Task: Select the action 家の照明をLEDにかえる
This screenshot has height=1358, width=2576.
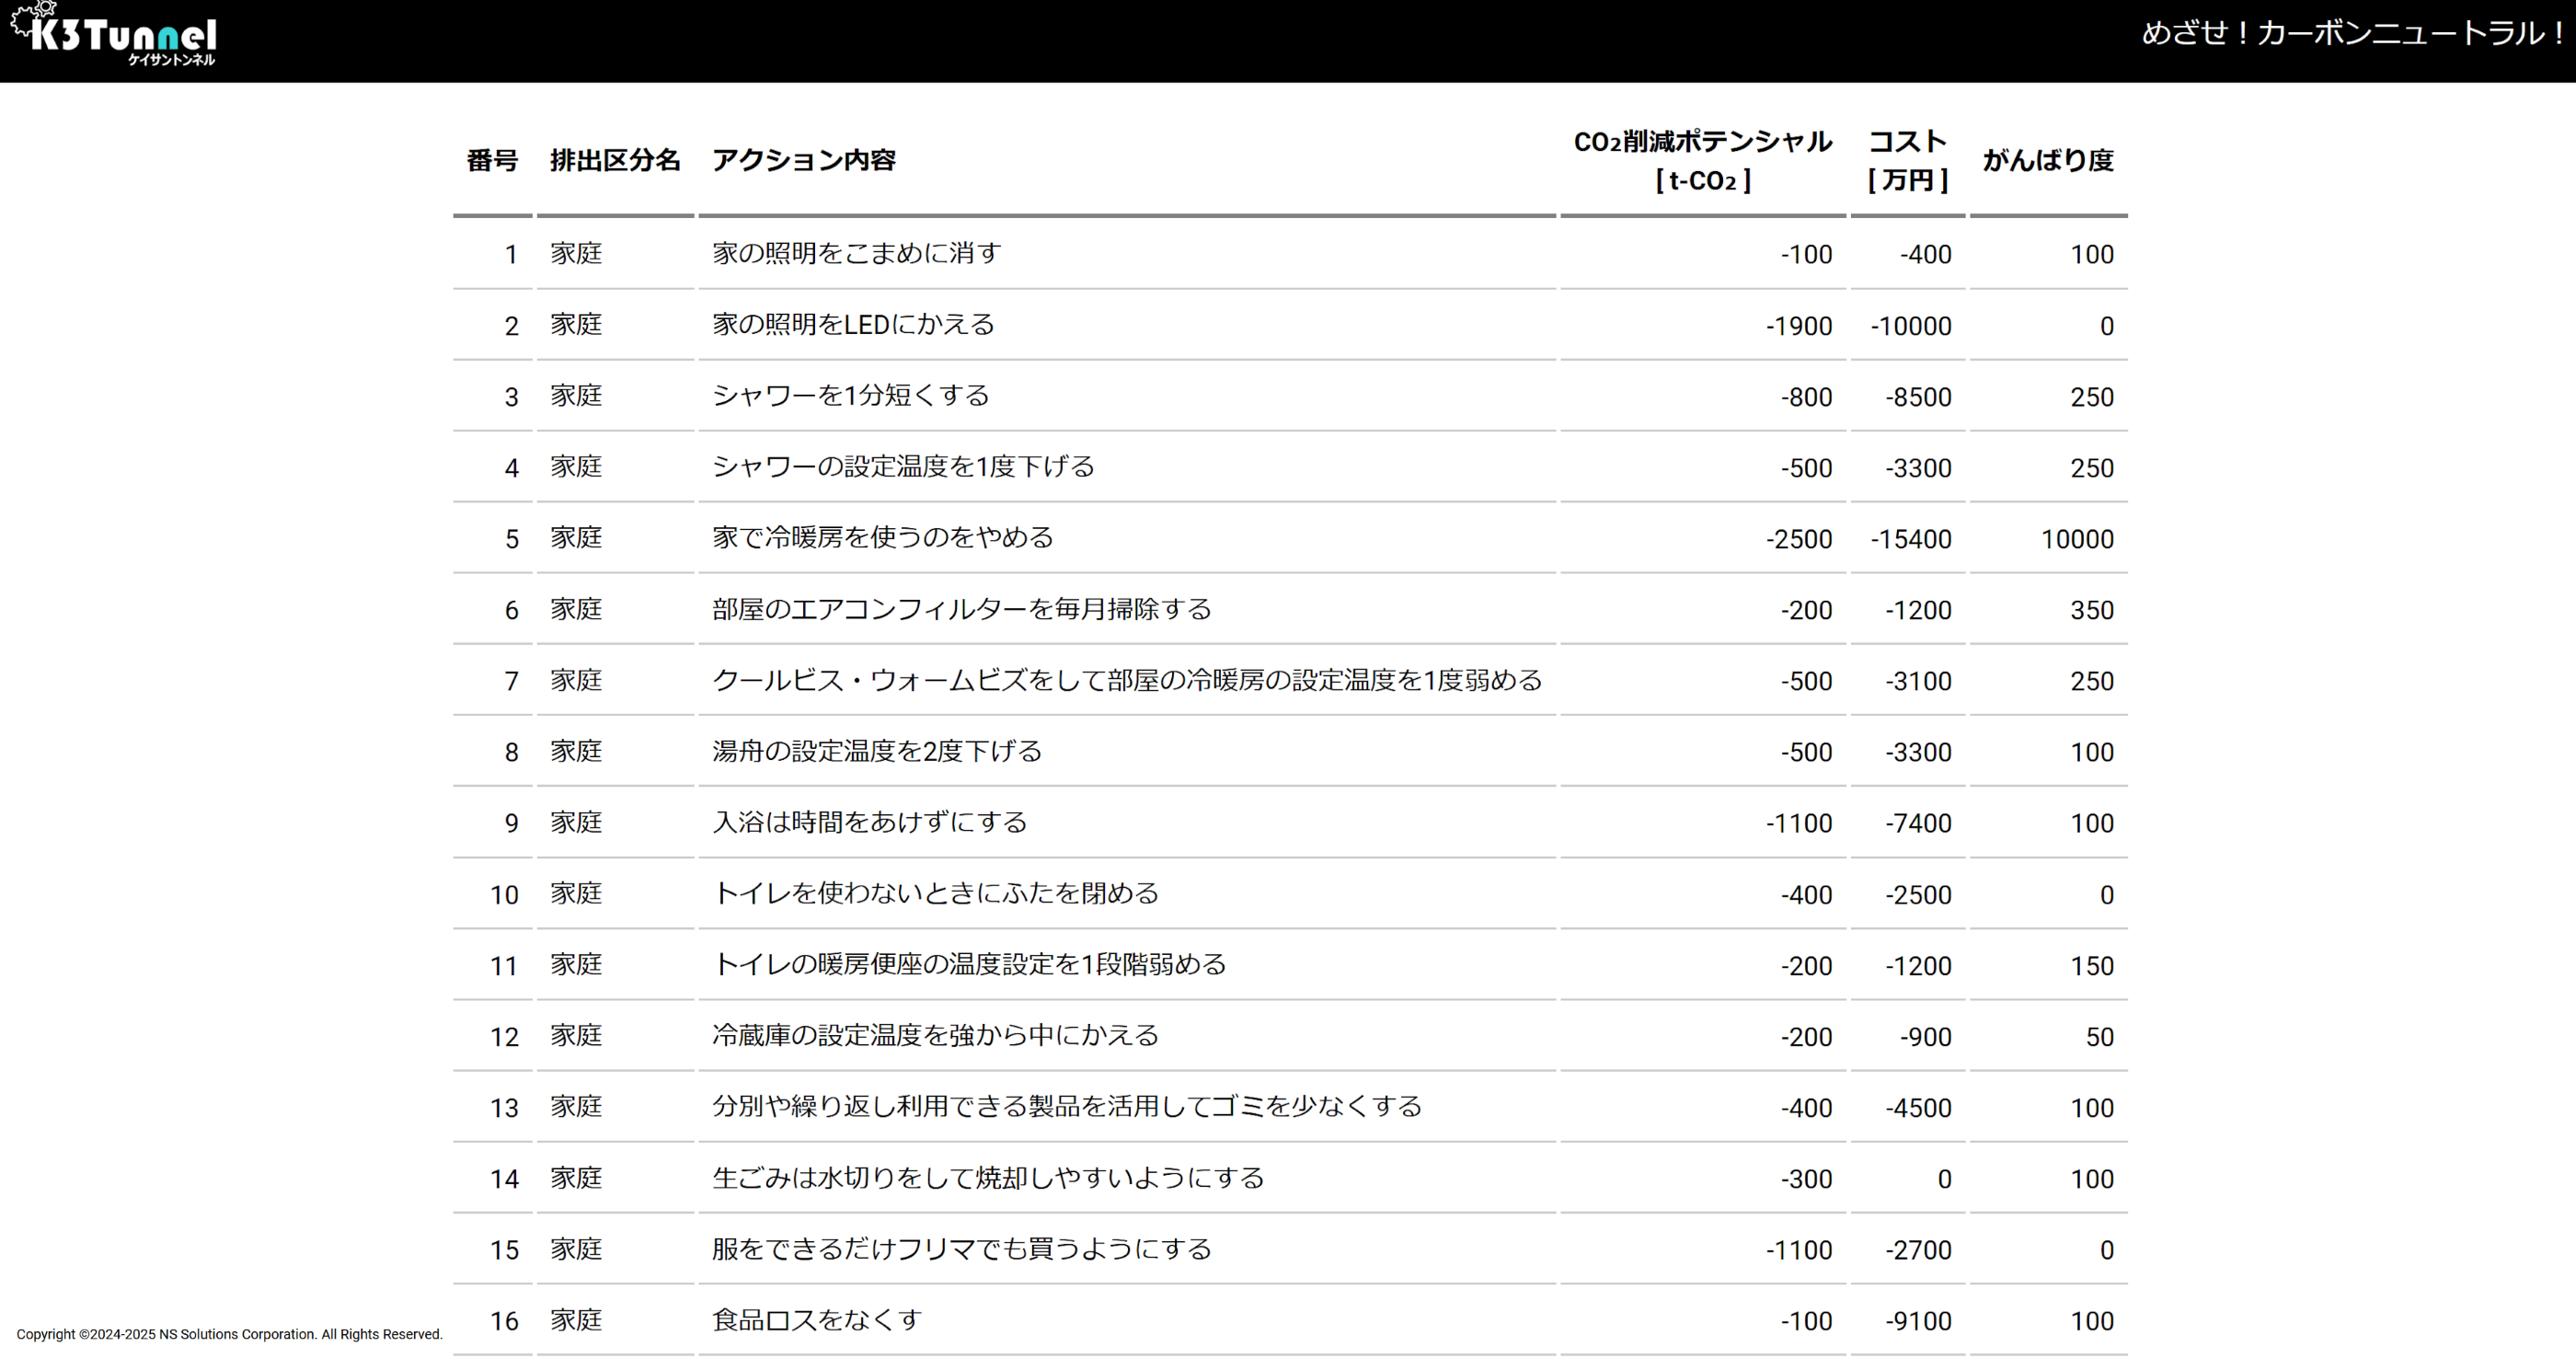Action: (x=853, y=325)
